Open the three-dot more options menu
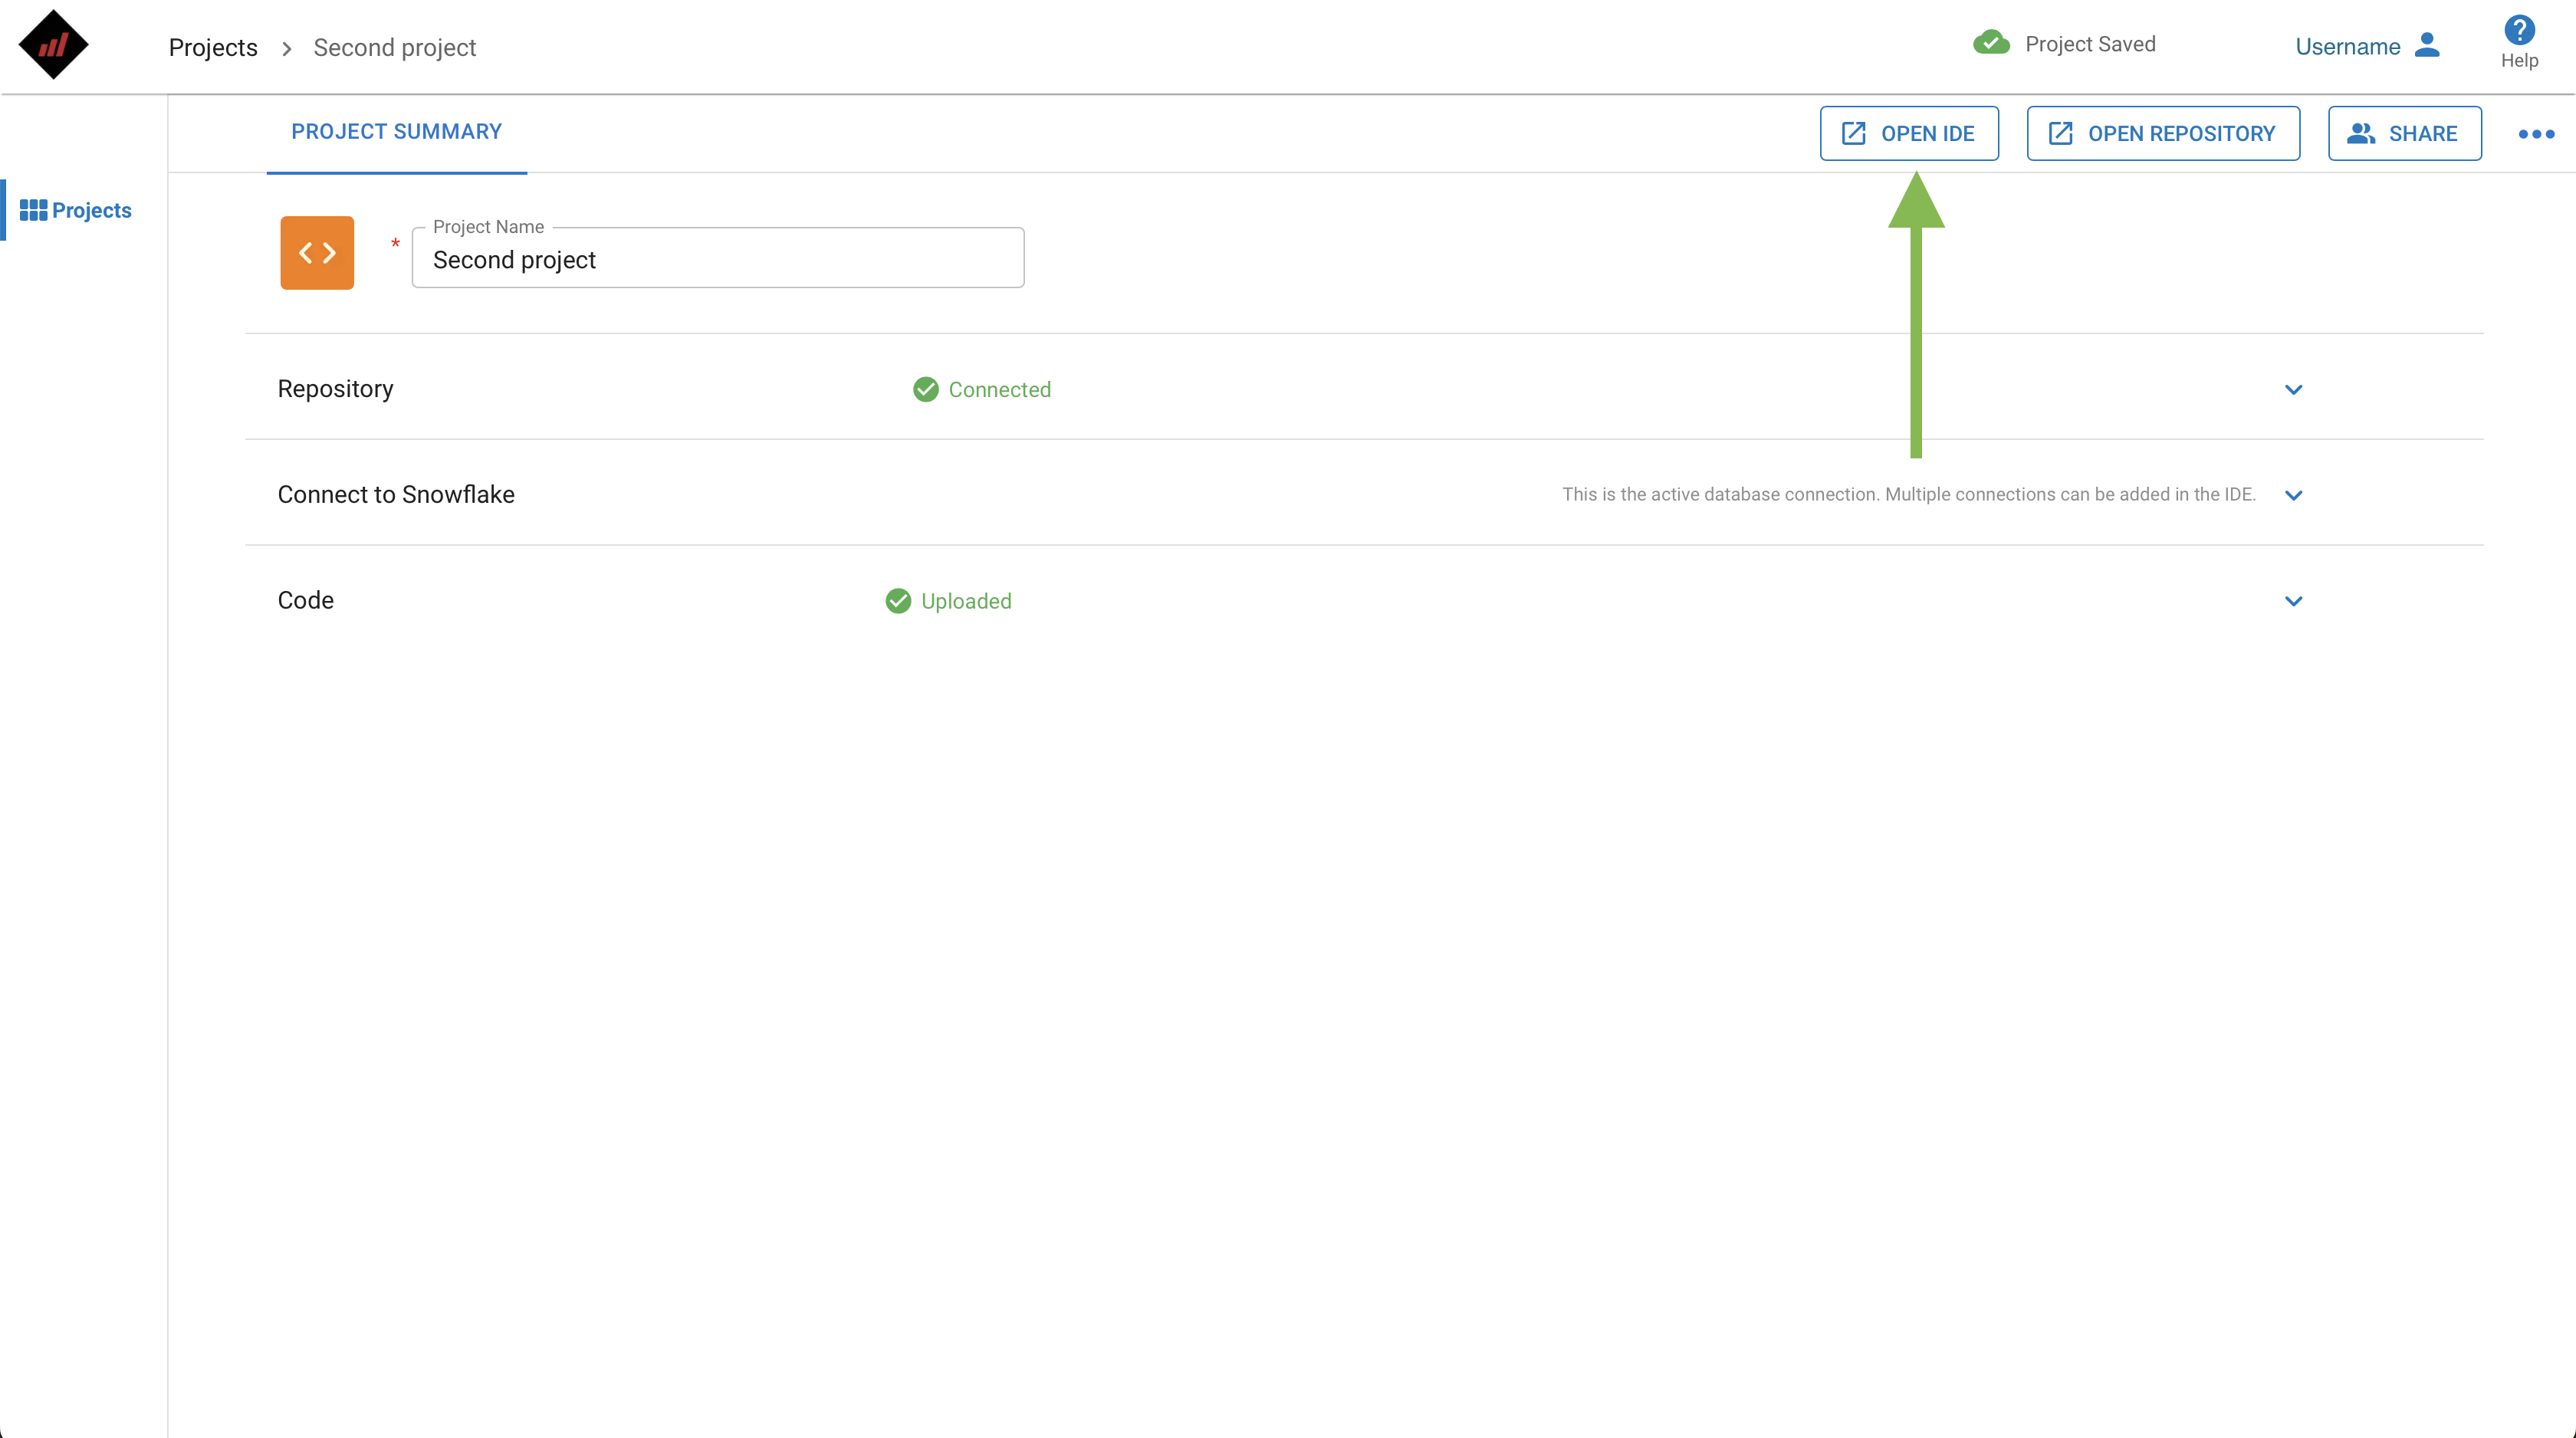This screenshot has width=2576, height=1438. coord(2536,134)
